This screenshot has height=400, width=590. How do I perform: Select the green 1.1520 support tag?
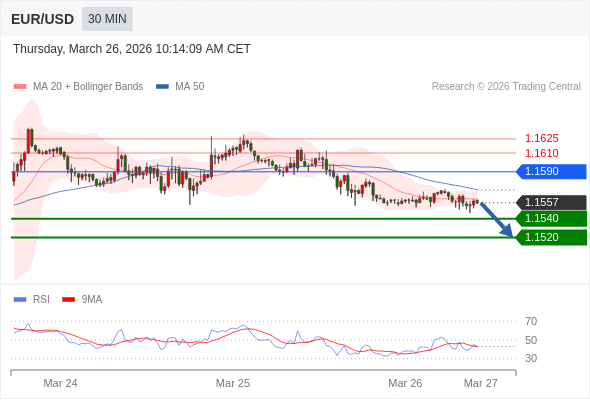pos(551,237)
